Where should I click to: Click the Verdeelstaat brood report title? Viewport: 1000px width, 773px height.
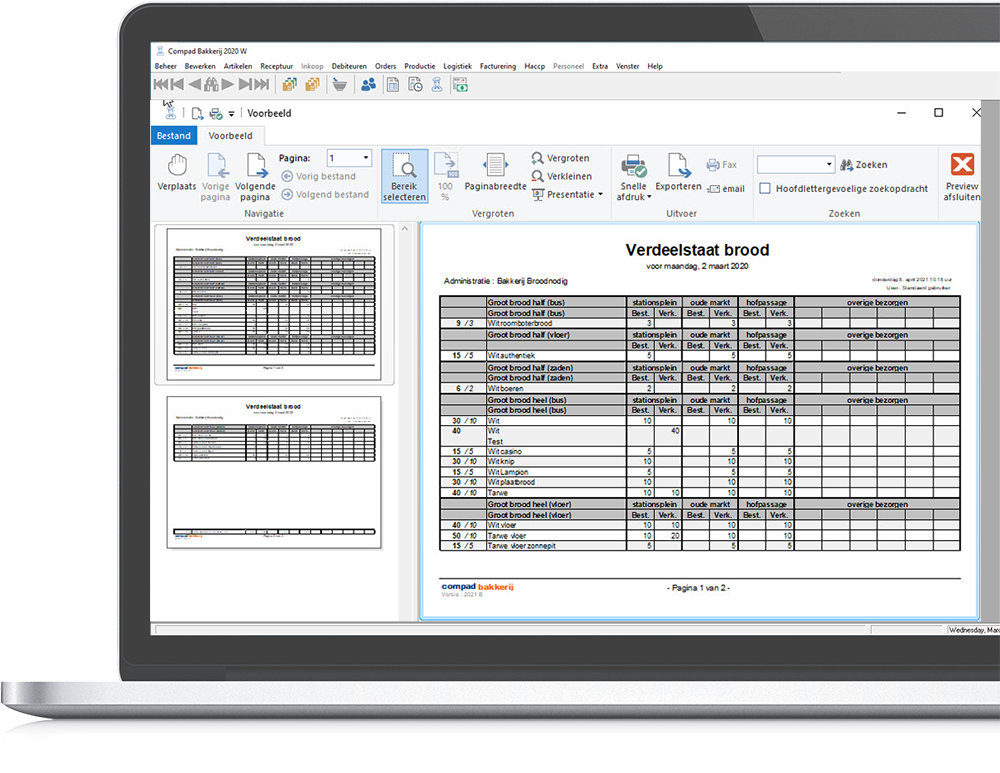pyautogui.click(x=697, y=250)
